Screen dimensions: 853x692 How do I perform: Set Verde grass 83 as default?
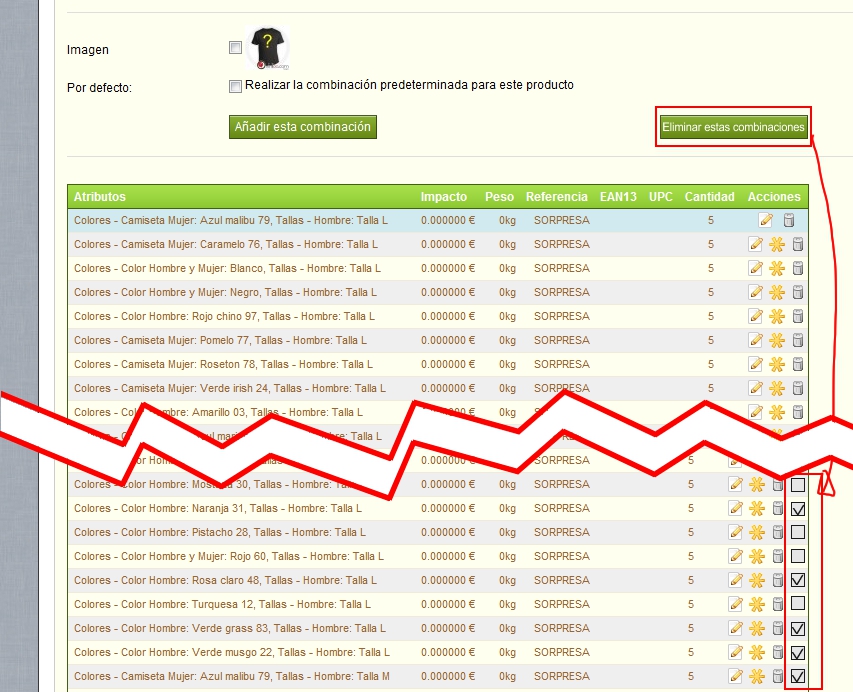tap(757, 628)
